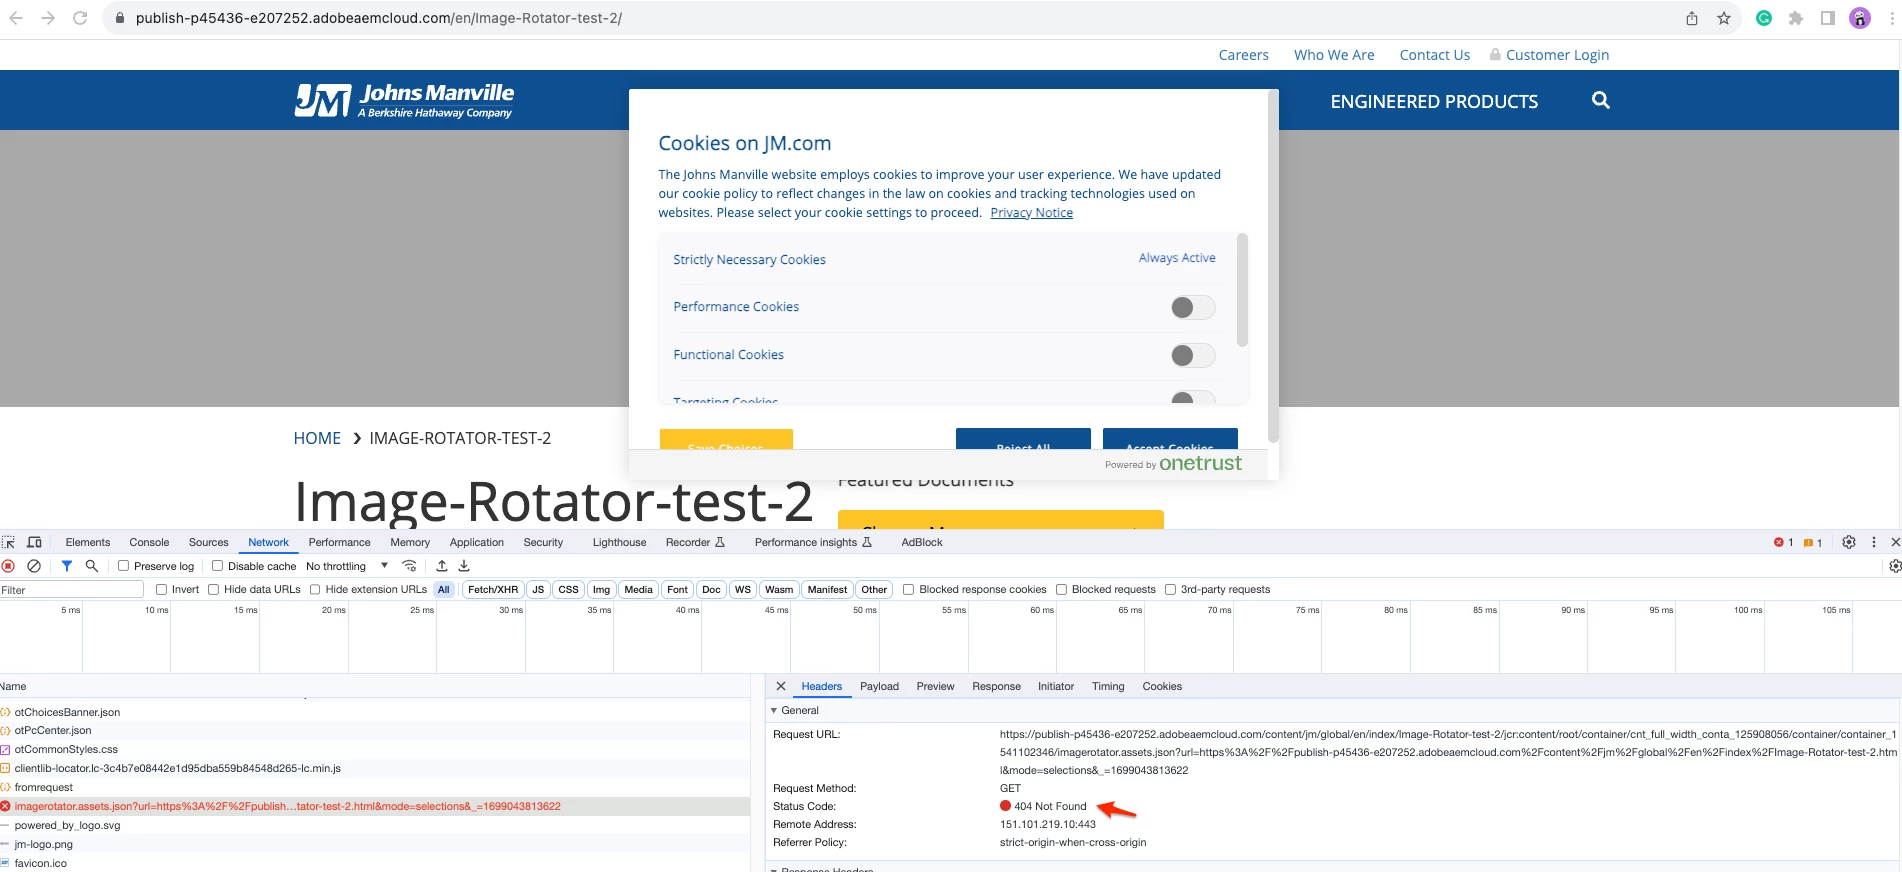
Task: Turn on the Functional Cookies switch
Action: pyautogui.click(x=1193, y=355)
